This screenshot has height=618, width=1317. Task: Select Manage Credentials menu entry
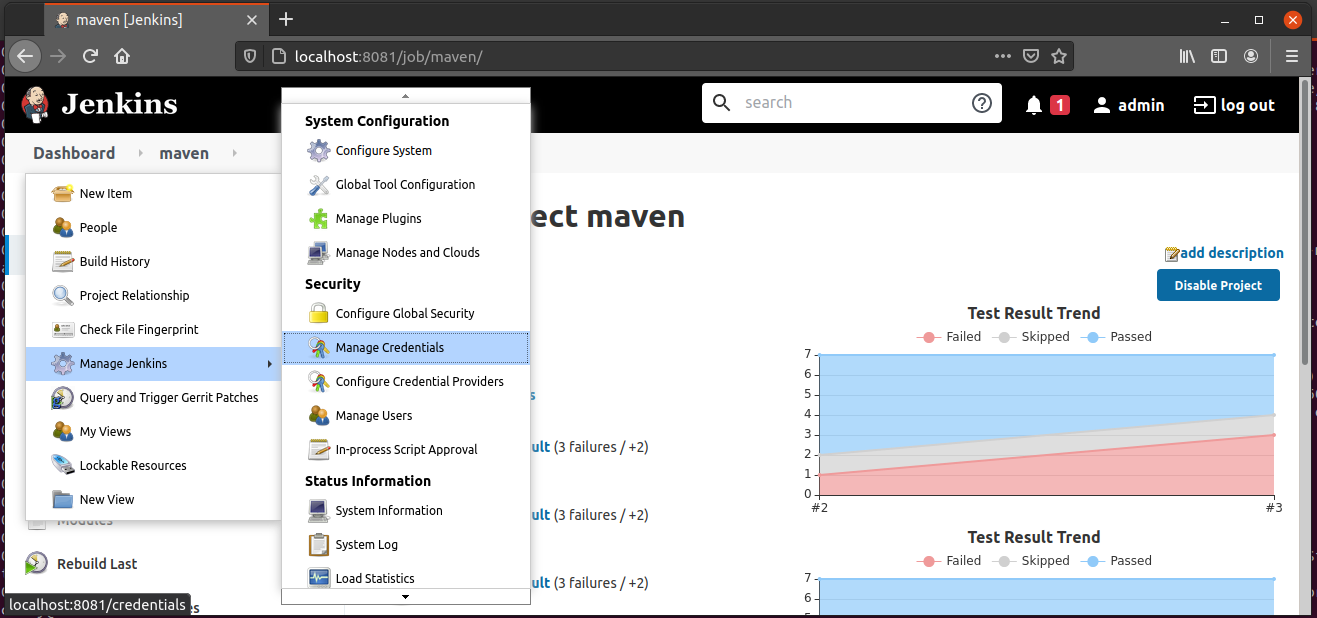tap(406, 347)
